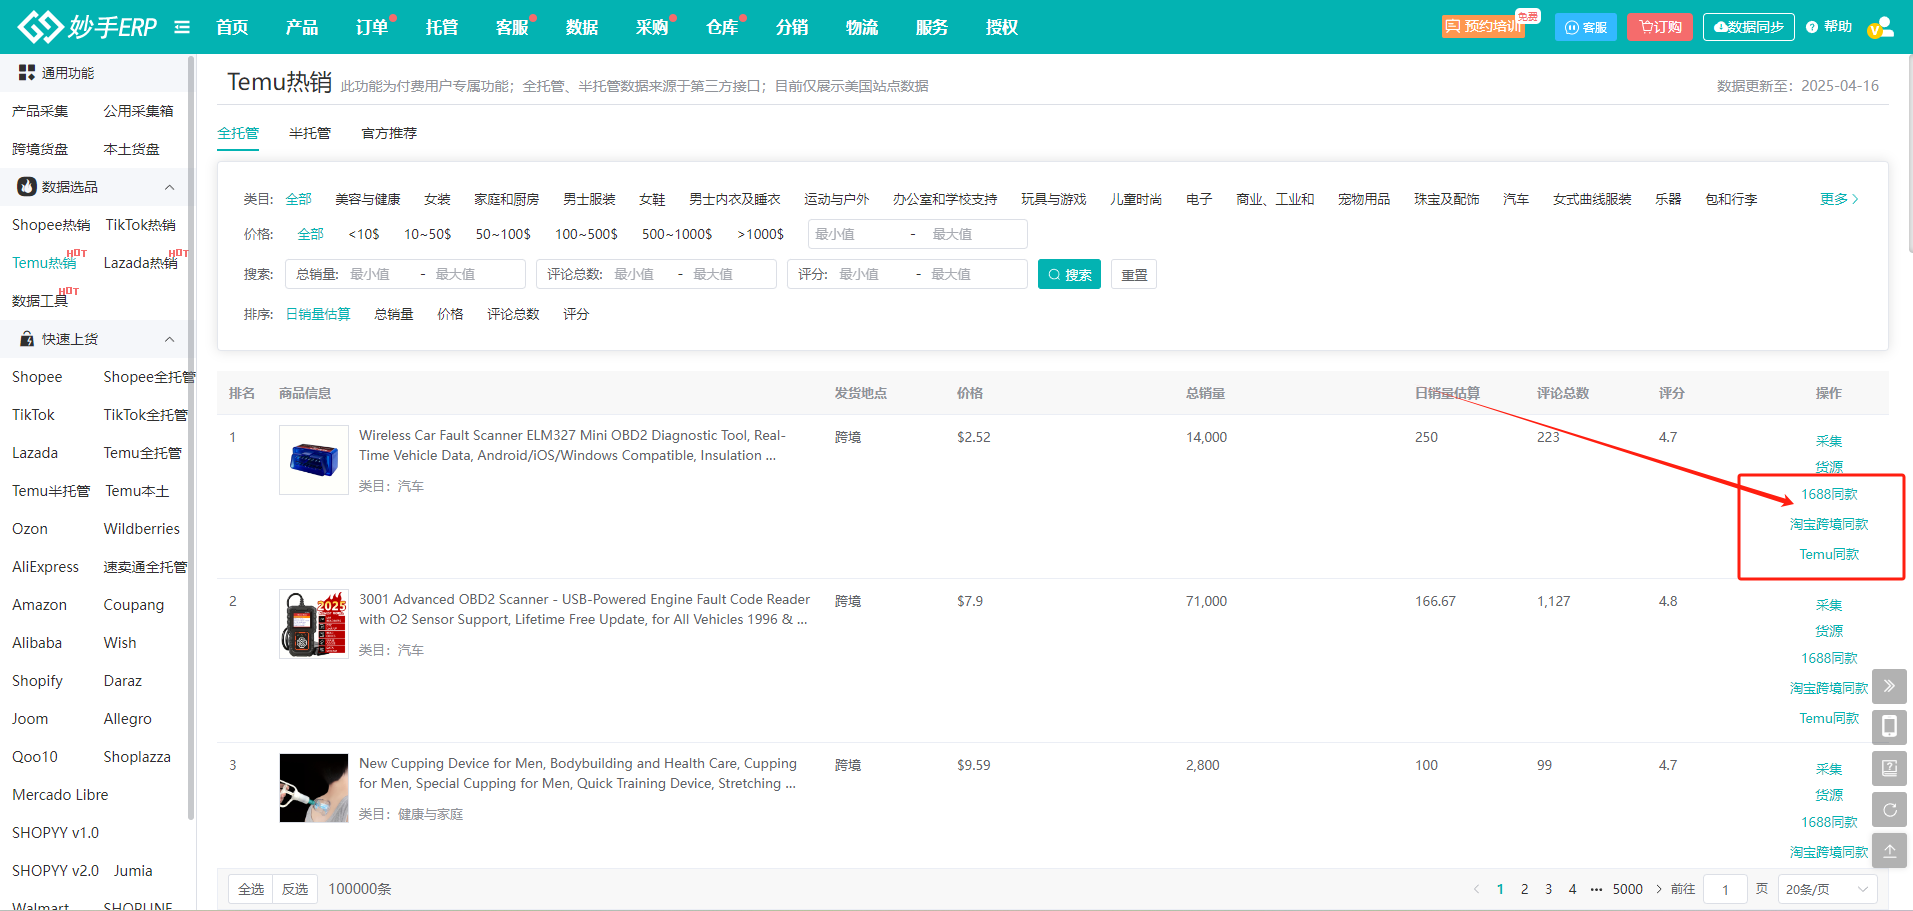This screenshot has height=911, width=1913.
Task: Click the floating expand arrows icon
Action: (1889, 686)
